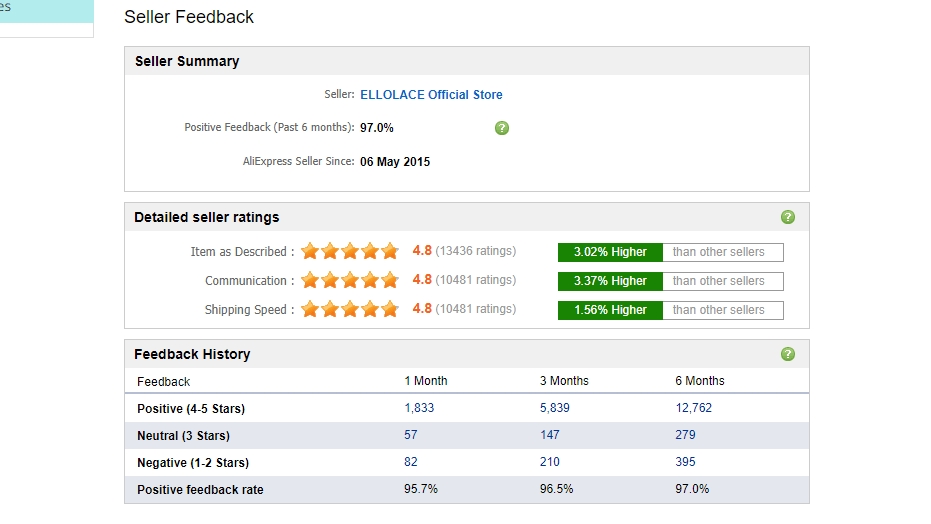View 3 Months neutral feedback count 147
Viewport: 931px width, 524px height.
click(549, 435)
